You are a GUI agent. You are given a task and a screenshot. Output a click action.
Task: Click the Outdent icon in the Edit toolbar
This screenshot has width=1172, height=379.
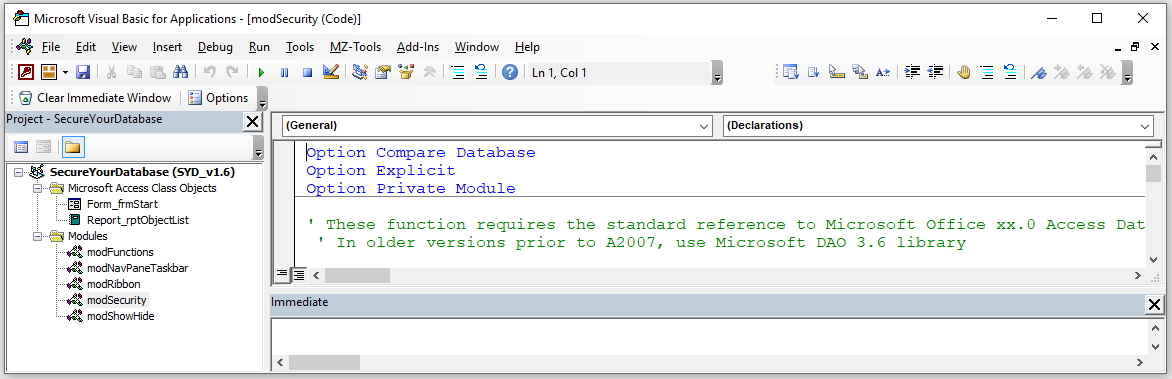pyautogui.click(x=935, y=73)
